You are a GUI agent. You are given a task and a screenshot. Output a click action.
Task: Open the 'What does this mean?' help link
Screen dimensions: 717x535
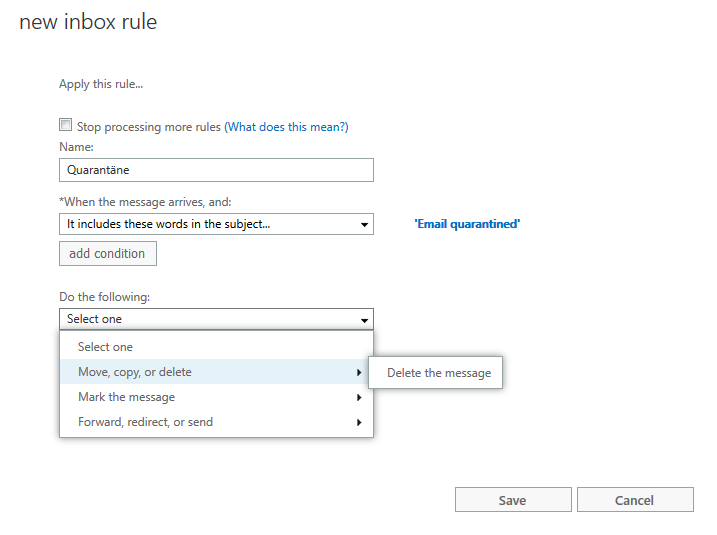(x=286, y=127)
